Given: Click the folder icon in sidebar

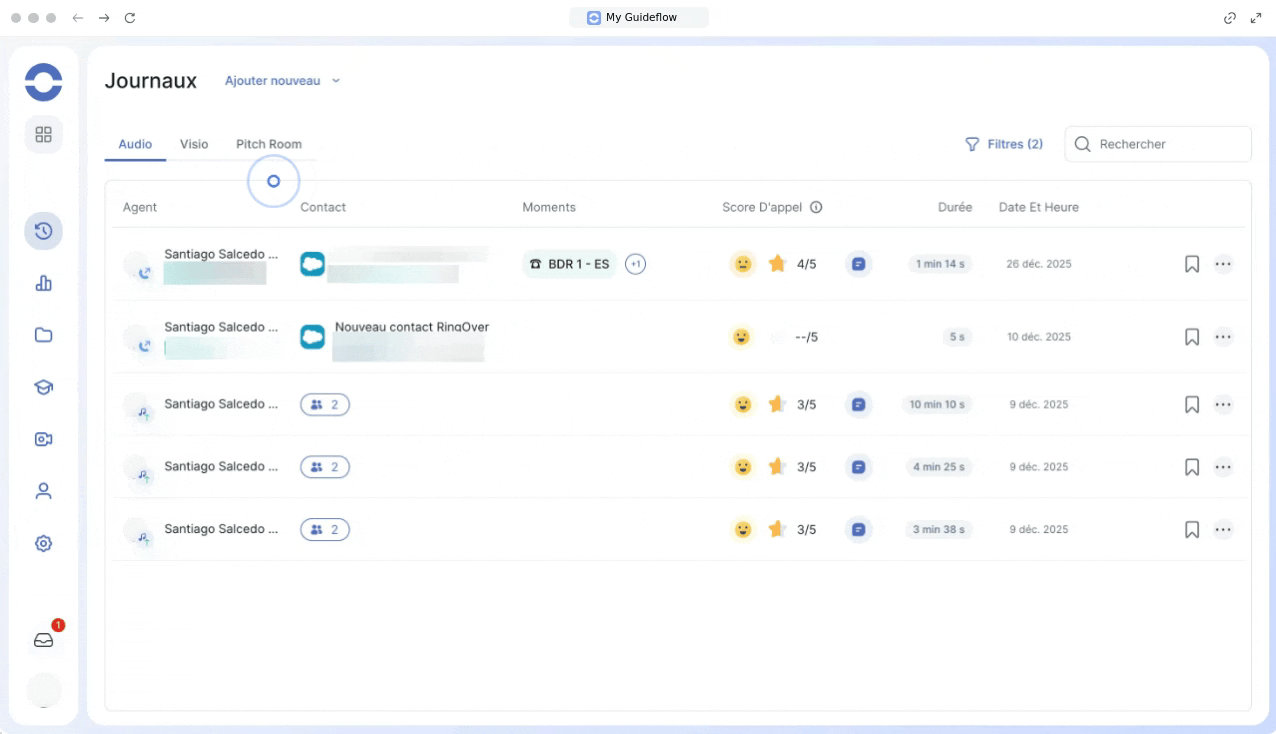Looking at the screenshot, I should (x=43, y=335).
